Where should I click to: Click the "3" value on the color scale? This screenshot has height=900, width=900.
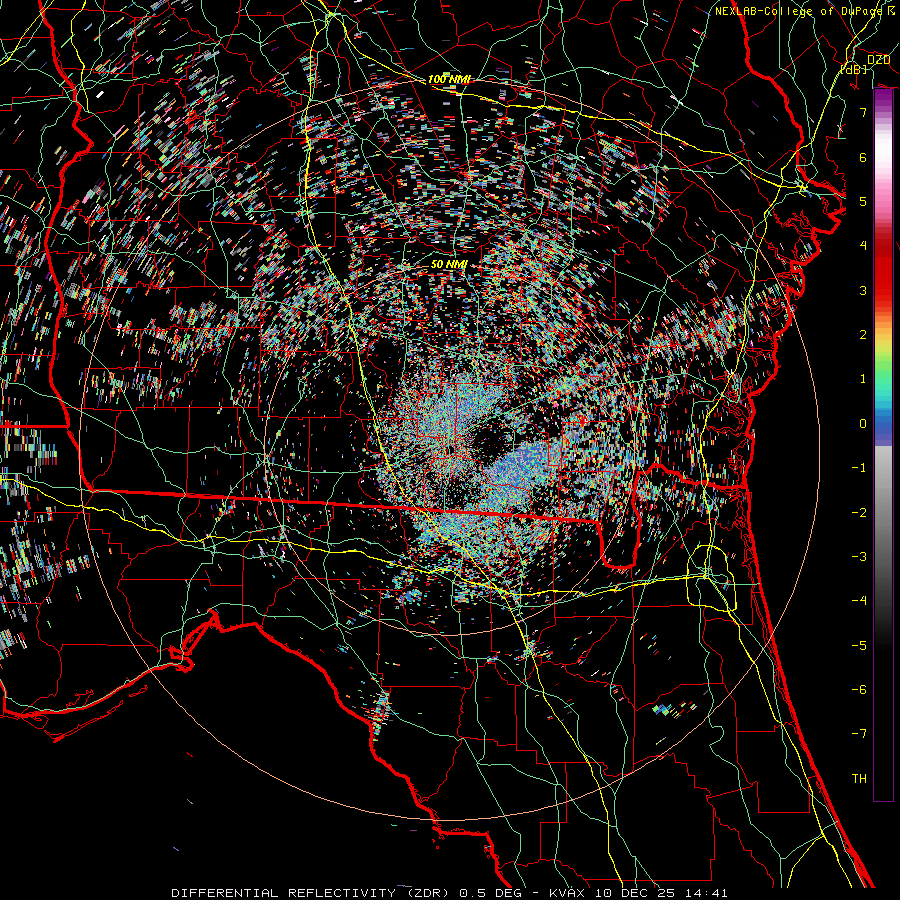click(863, 290)
